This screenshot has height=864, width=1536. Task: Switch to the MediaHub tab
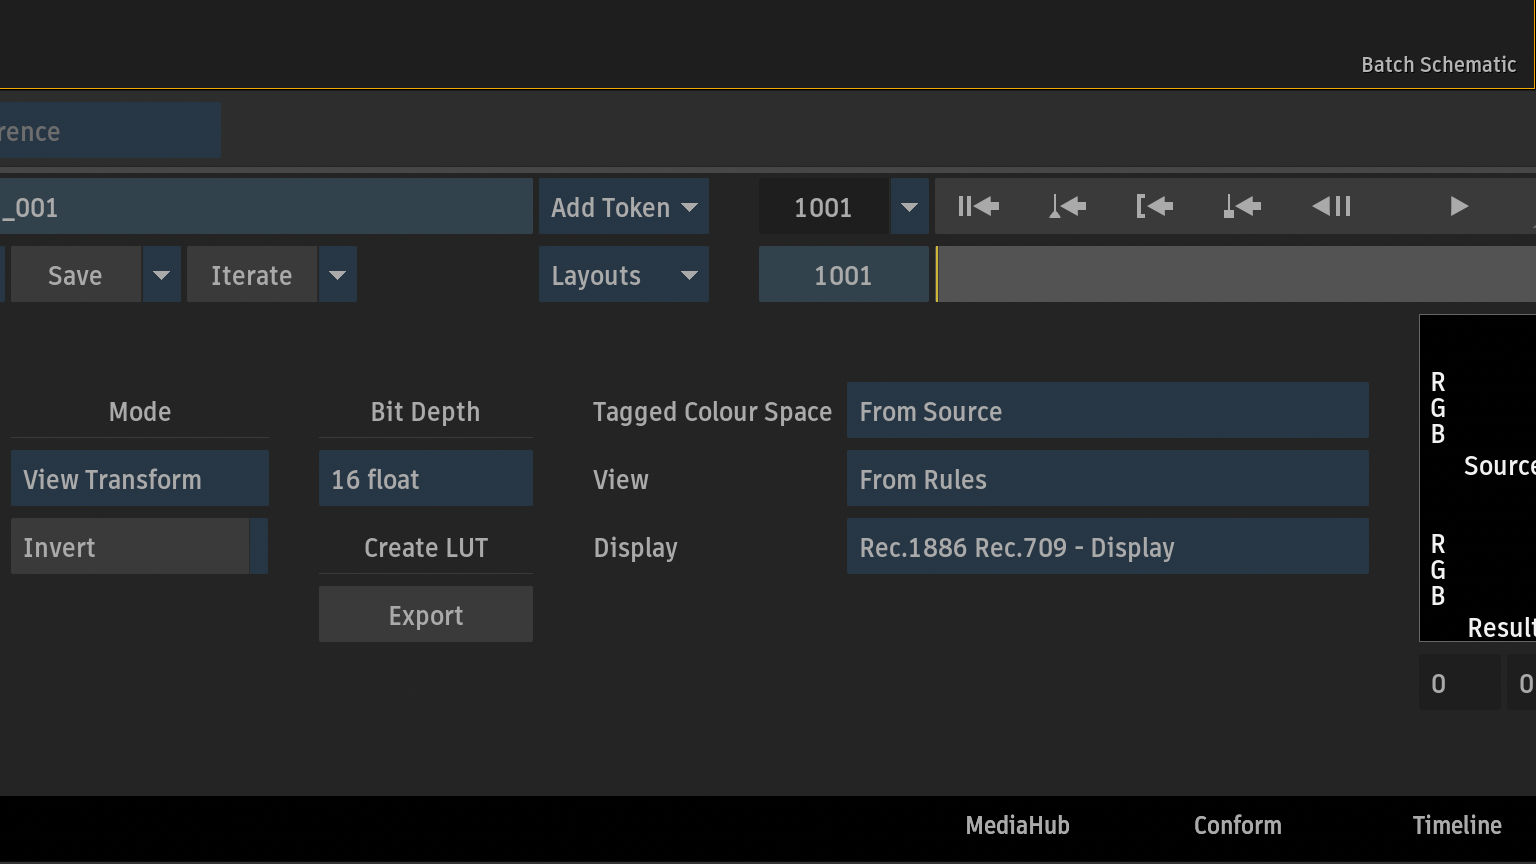tap(1017, 825)
